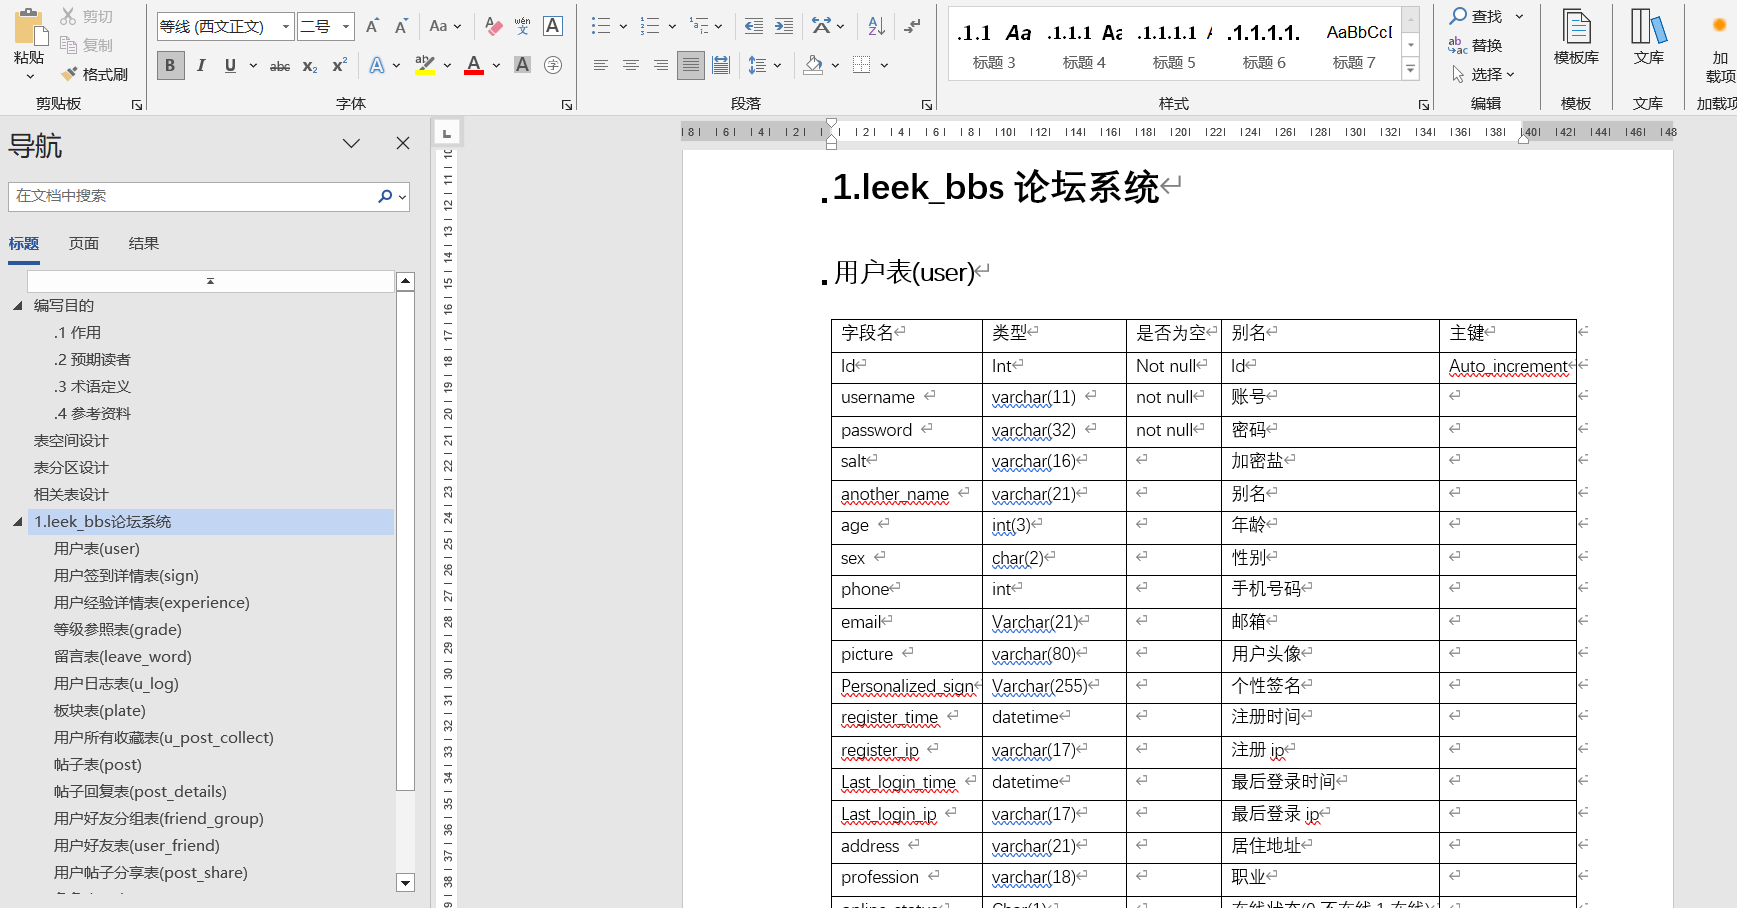This screenshot has width=1737, height=908.
Task: Switch to the 结果 navigation tab
Action: coord(144,243)
